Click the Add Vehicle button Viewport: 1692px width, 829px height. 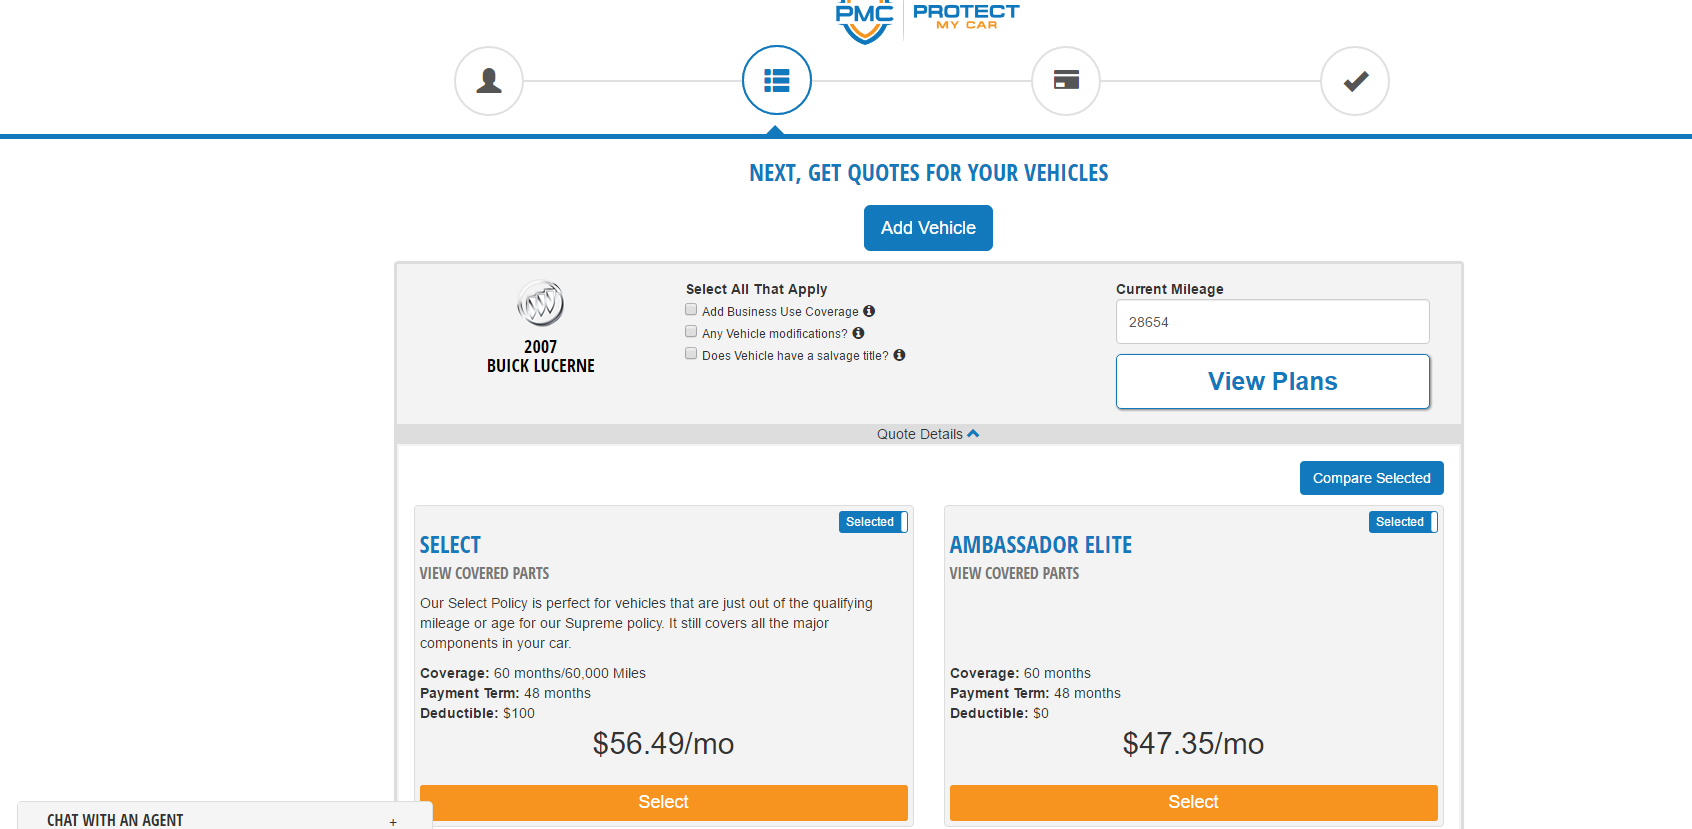click(927, 228)
